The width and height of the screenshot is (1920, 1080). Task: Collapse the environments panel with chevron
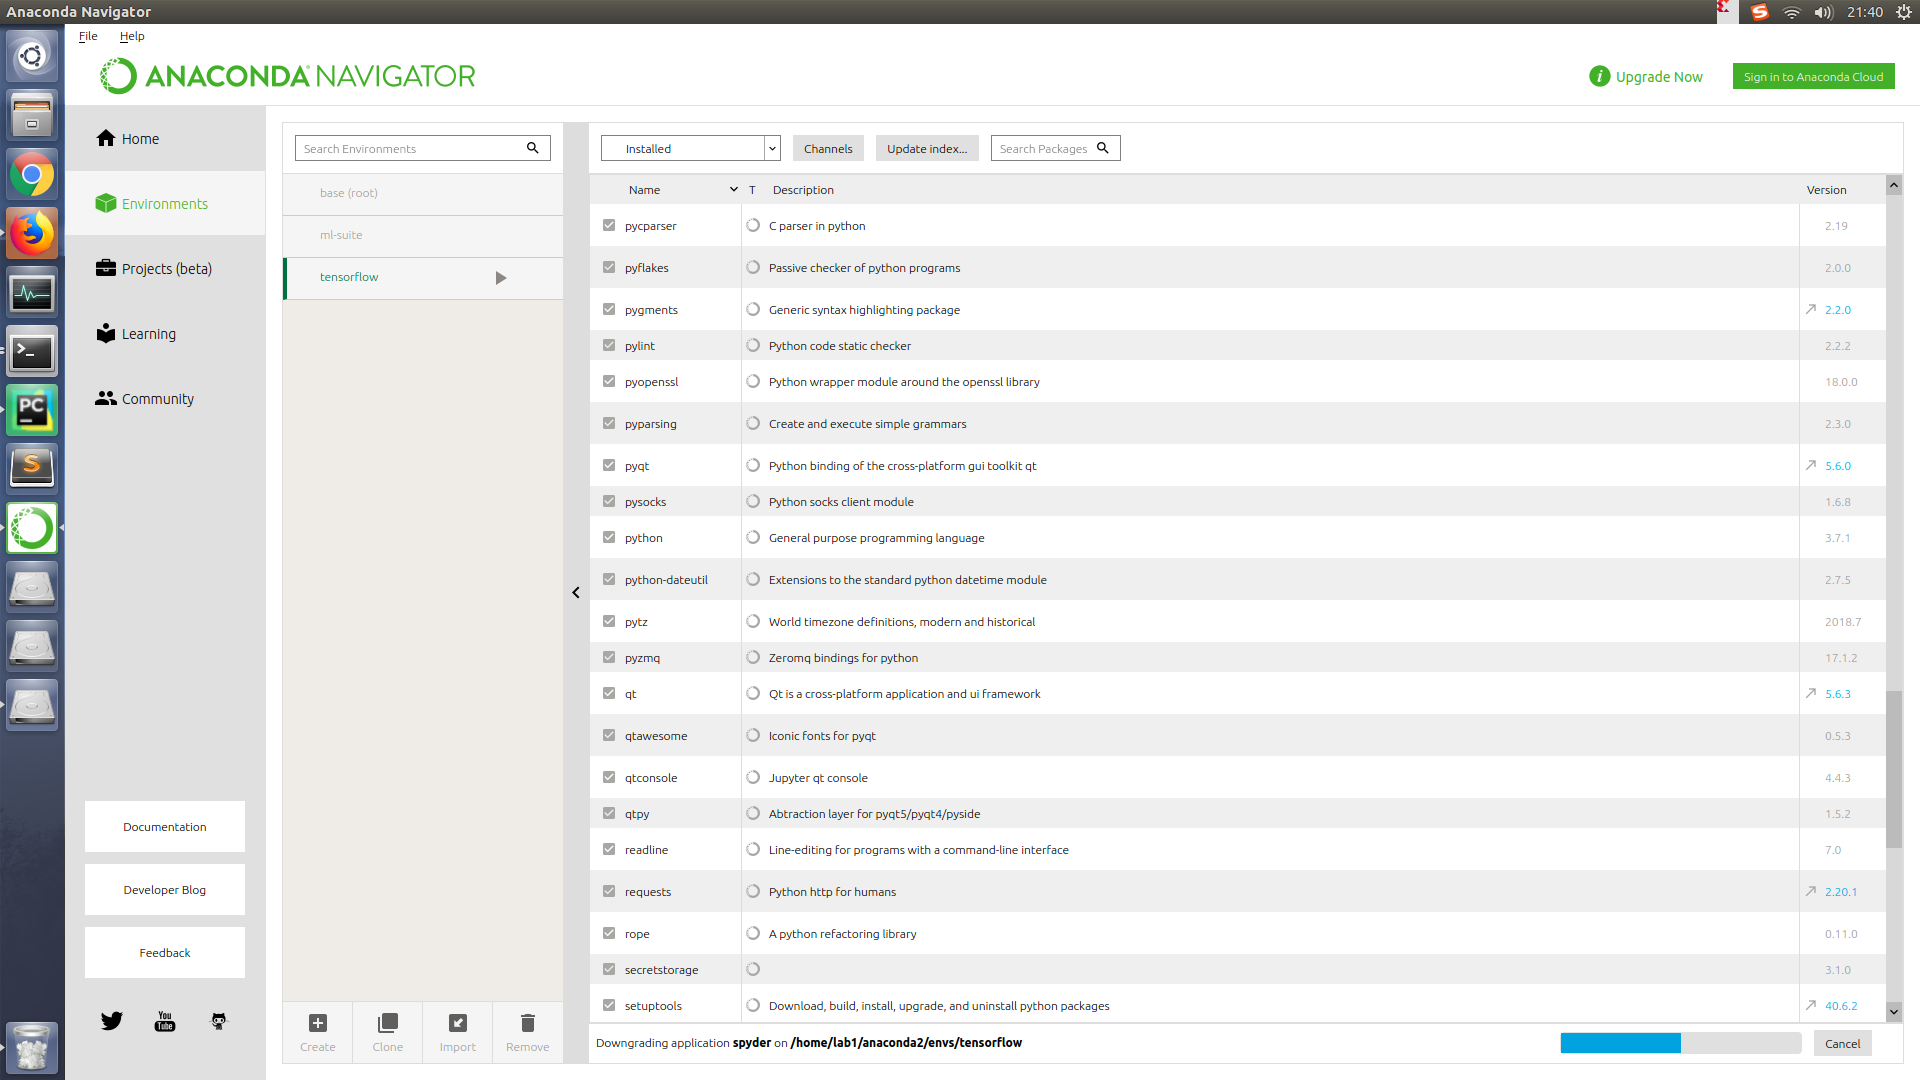576,593
